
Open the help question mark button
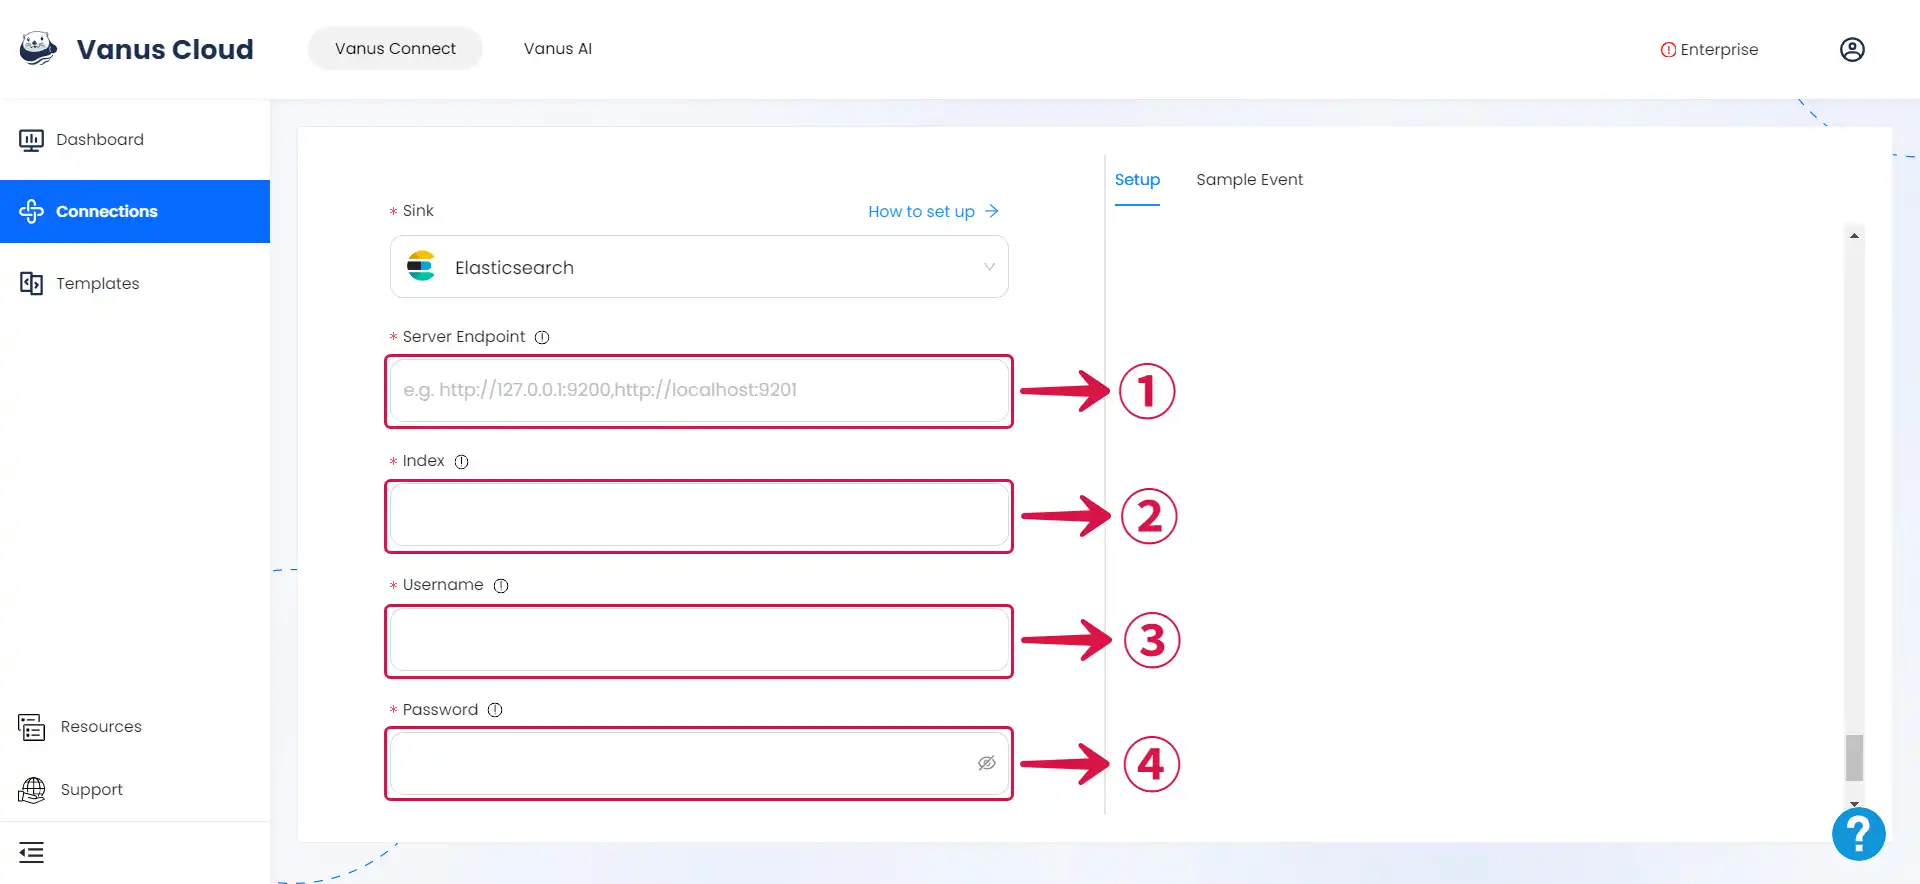click(1859, 834)
